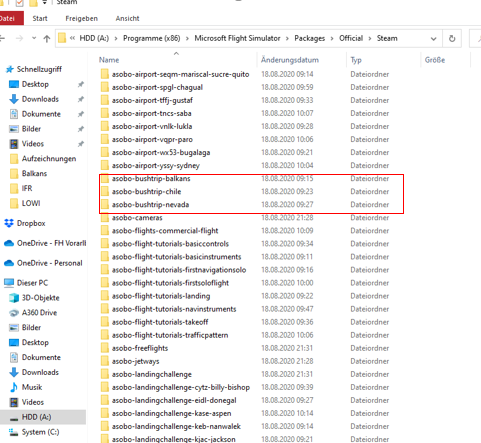This screenshot has width=481, height=443.
Task: Open Downloads under Schnellzugriff
Action: point(40,99)
